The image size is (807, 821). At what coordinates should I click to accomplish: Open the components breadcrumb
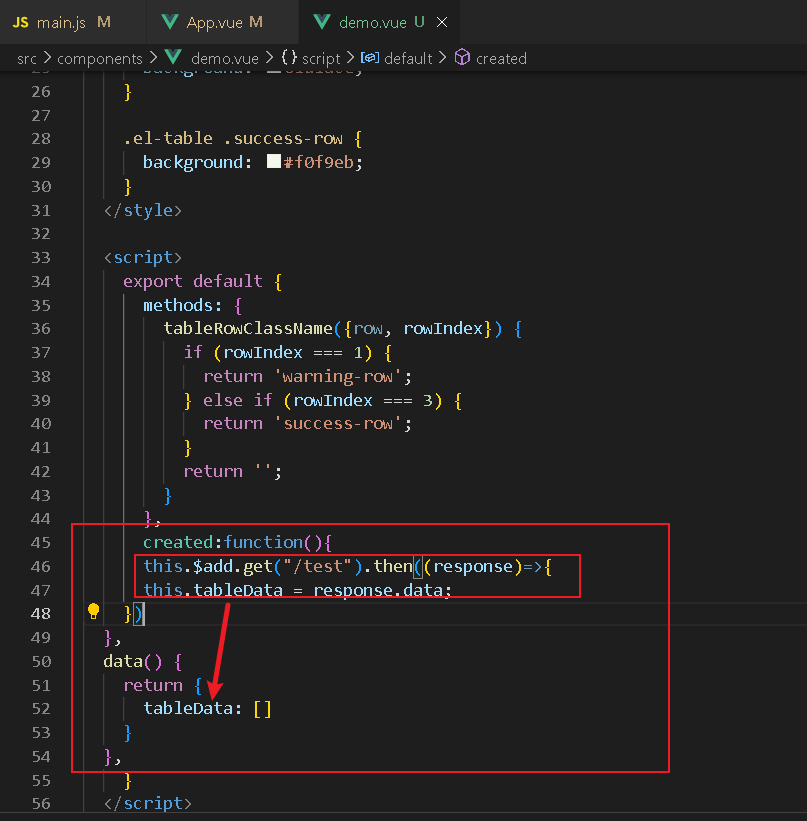pyautogui.click(x=100, y=59)
